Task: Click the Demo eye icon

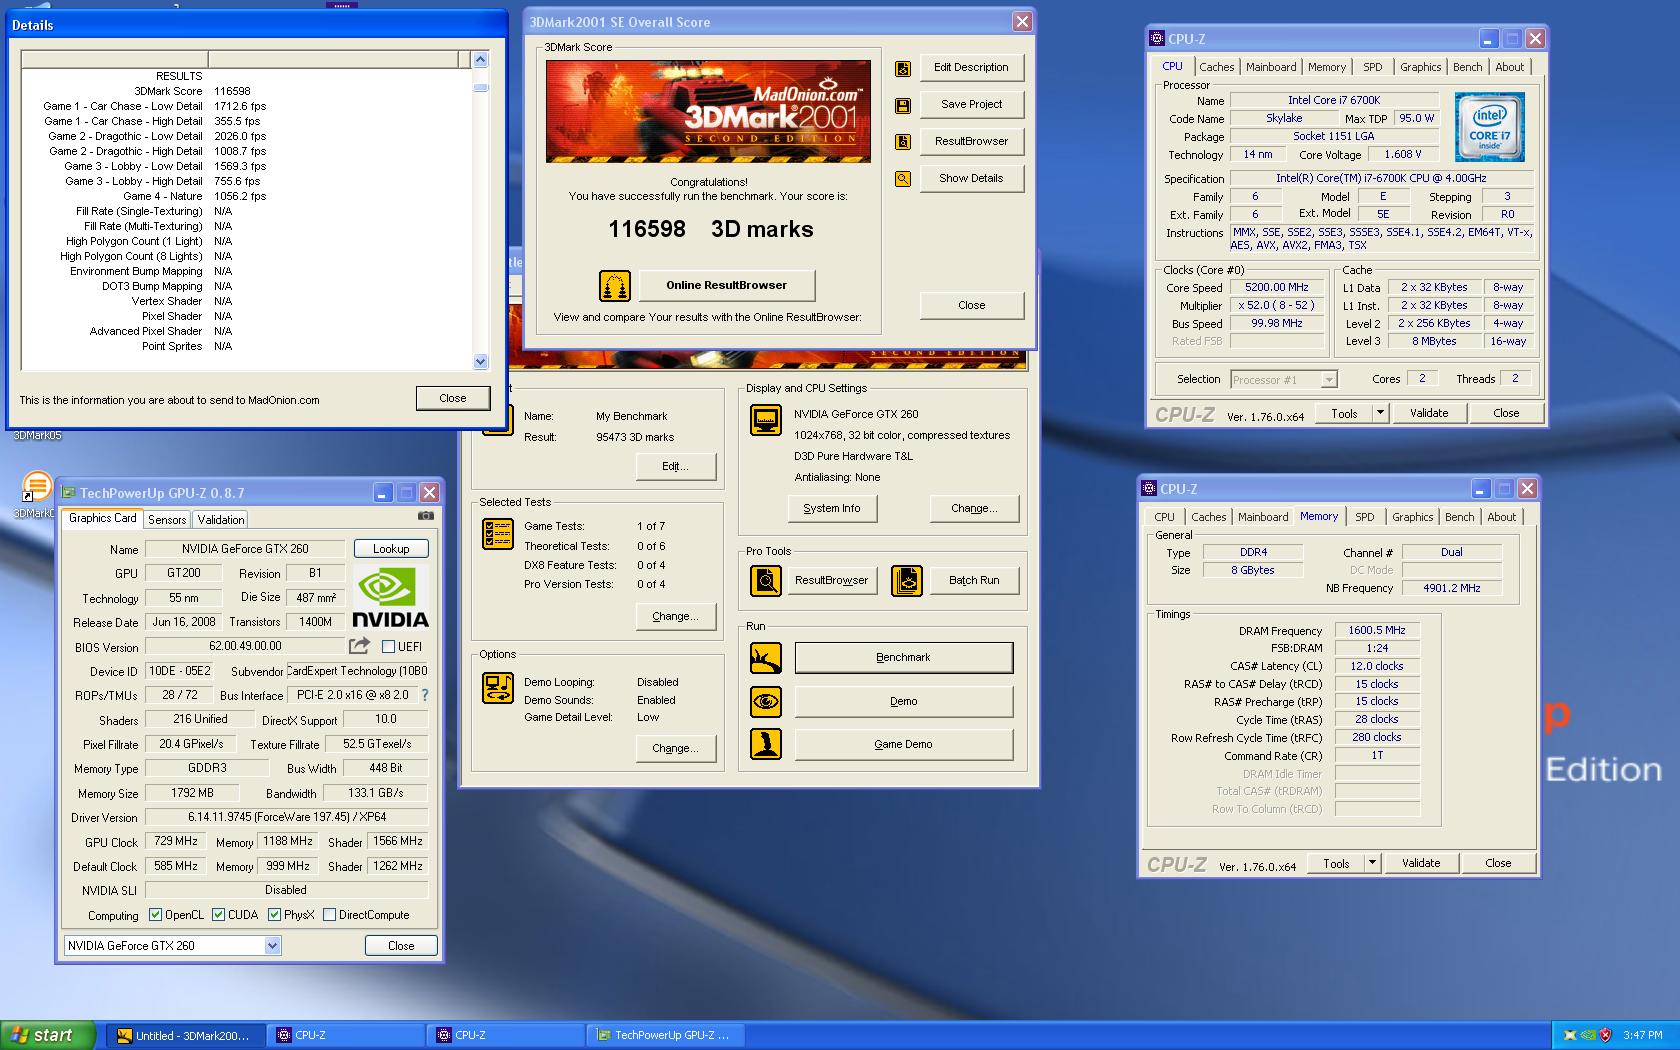Action: (766, 701)
